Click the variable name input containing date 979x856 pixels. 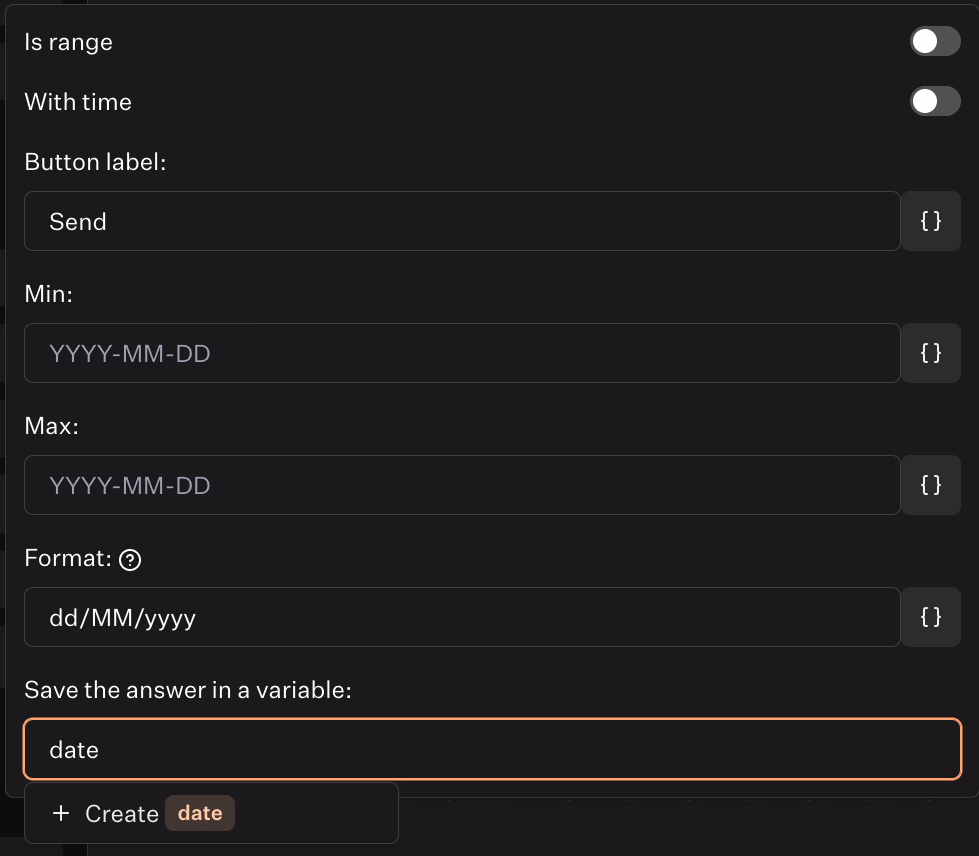[x=492, y=749]
